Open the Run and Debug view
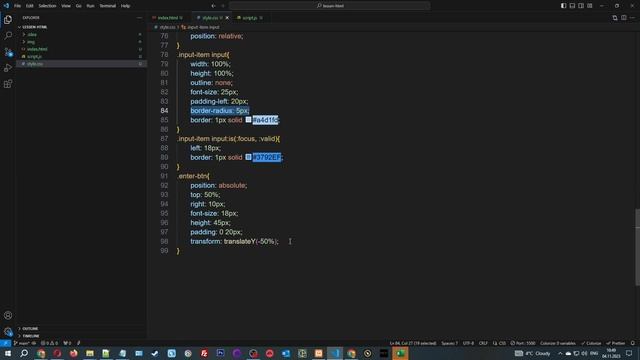 (8, 68)
